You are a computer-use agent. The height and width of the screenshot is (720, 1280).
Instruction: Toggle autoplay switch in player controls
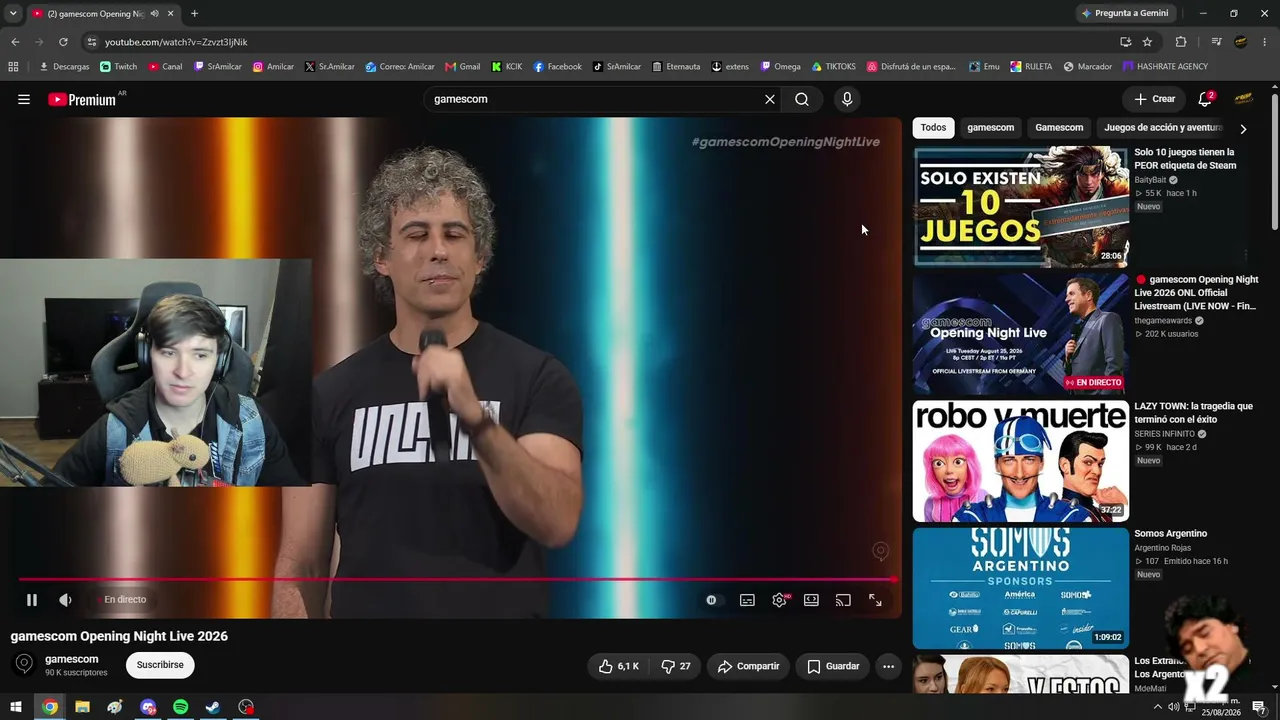tap(711, 600)
